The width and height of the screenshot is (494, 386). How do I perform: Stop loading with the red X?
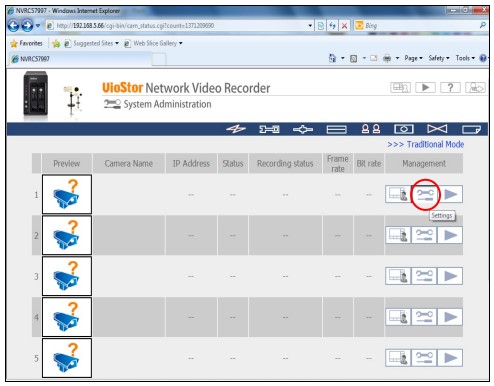point(344,25)
